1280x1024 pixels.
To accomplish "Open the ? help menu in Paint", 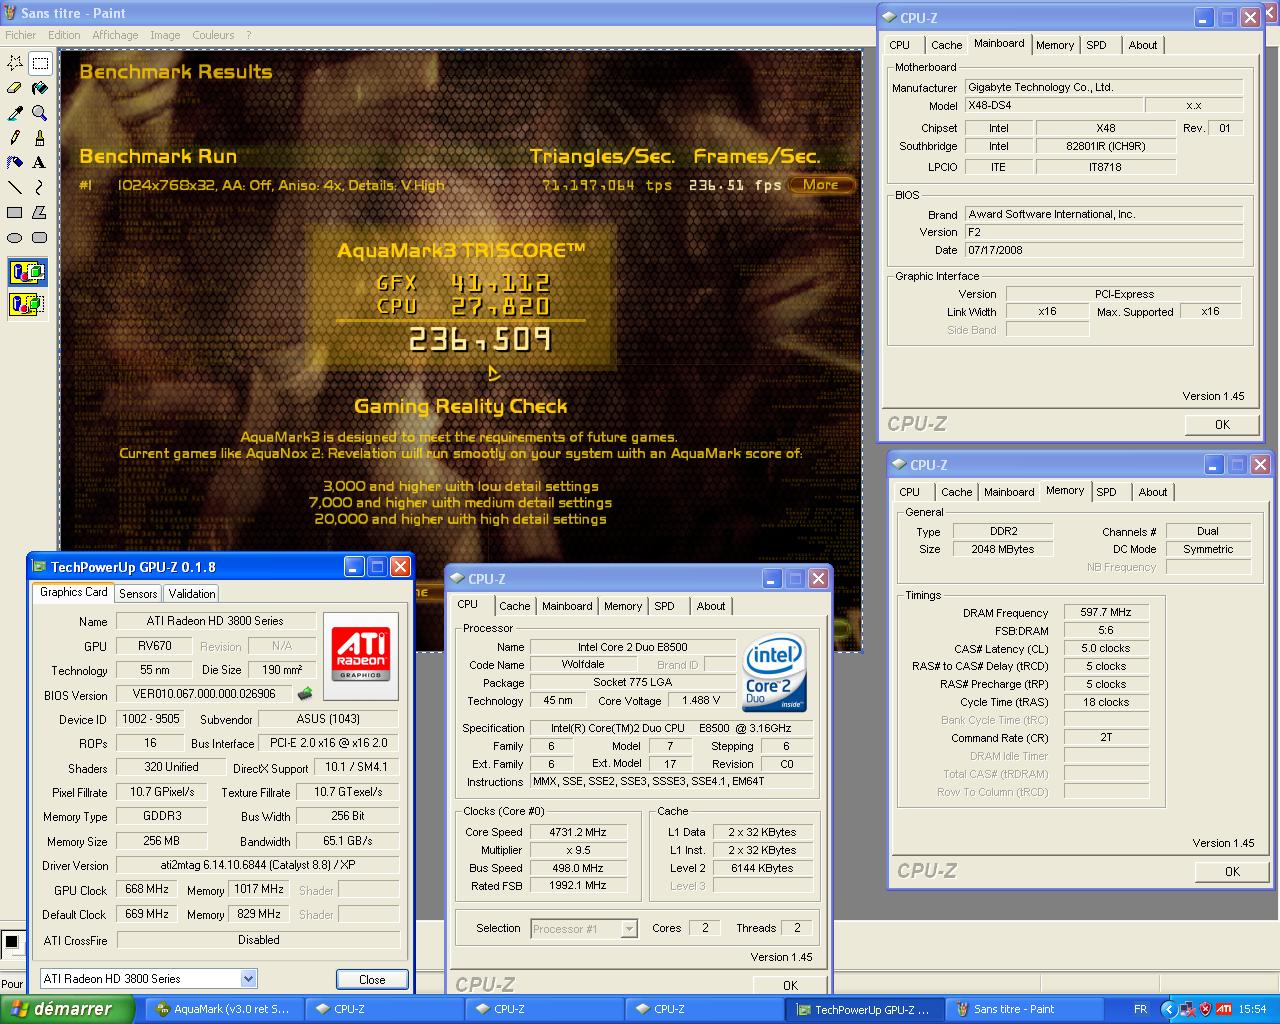I will (249, 35).
